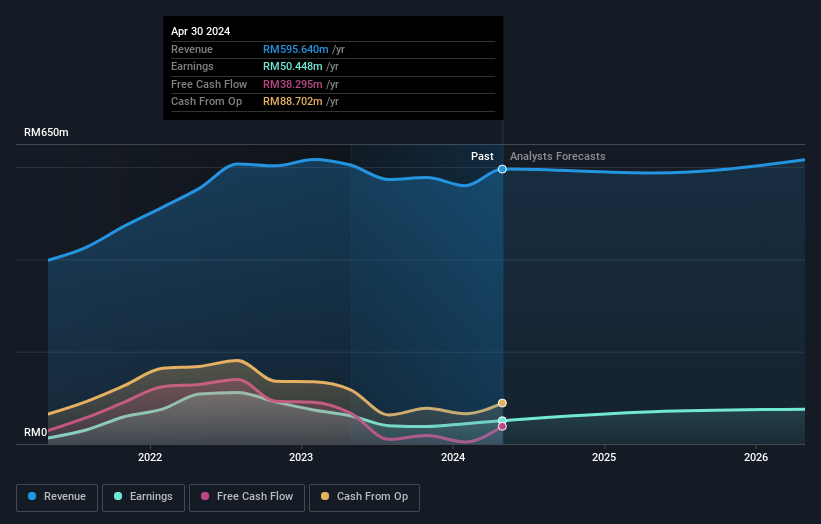Click the RM50.448m earnings value
Image resolution: width=821 pixels, height=524 pixels.
coord(293,66)
